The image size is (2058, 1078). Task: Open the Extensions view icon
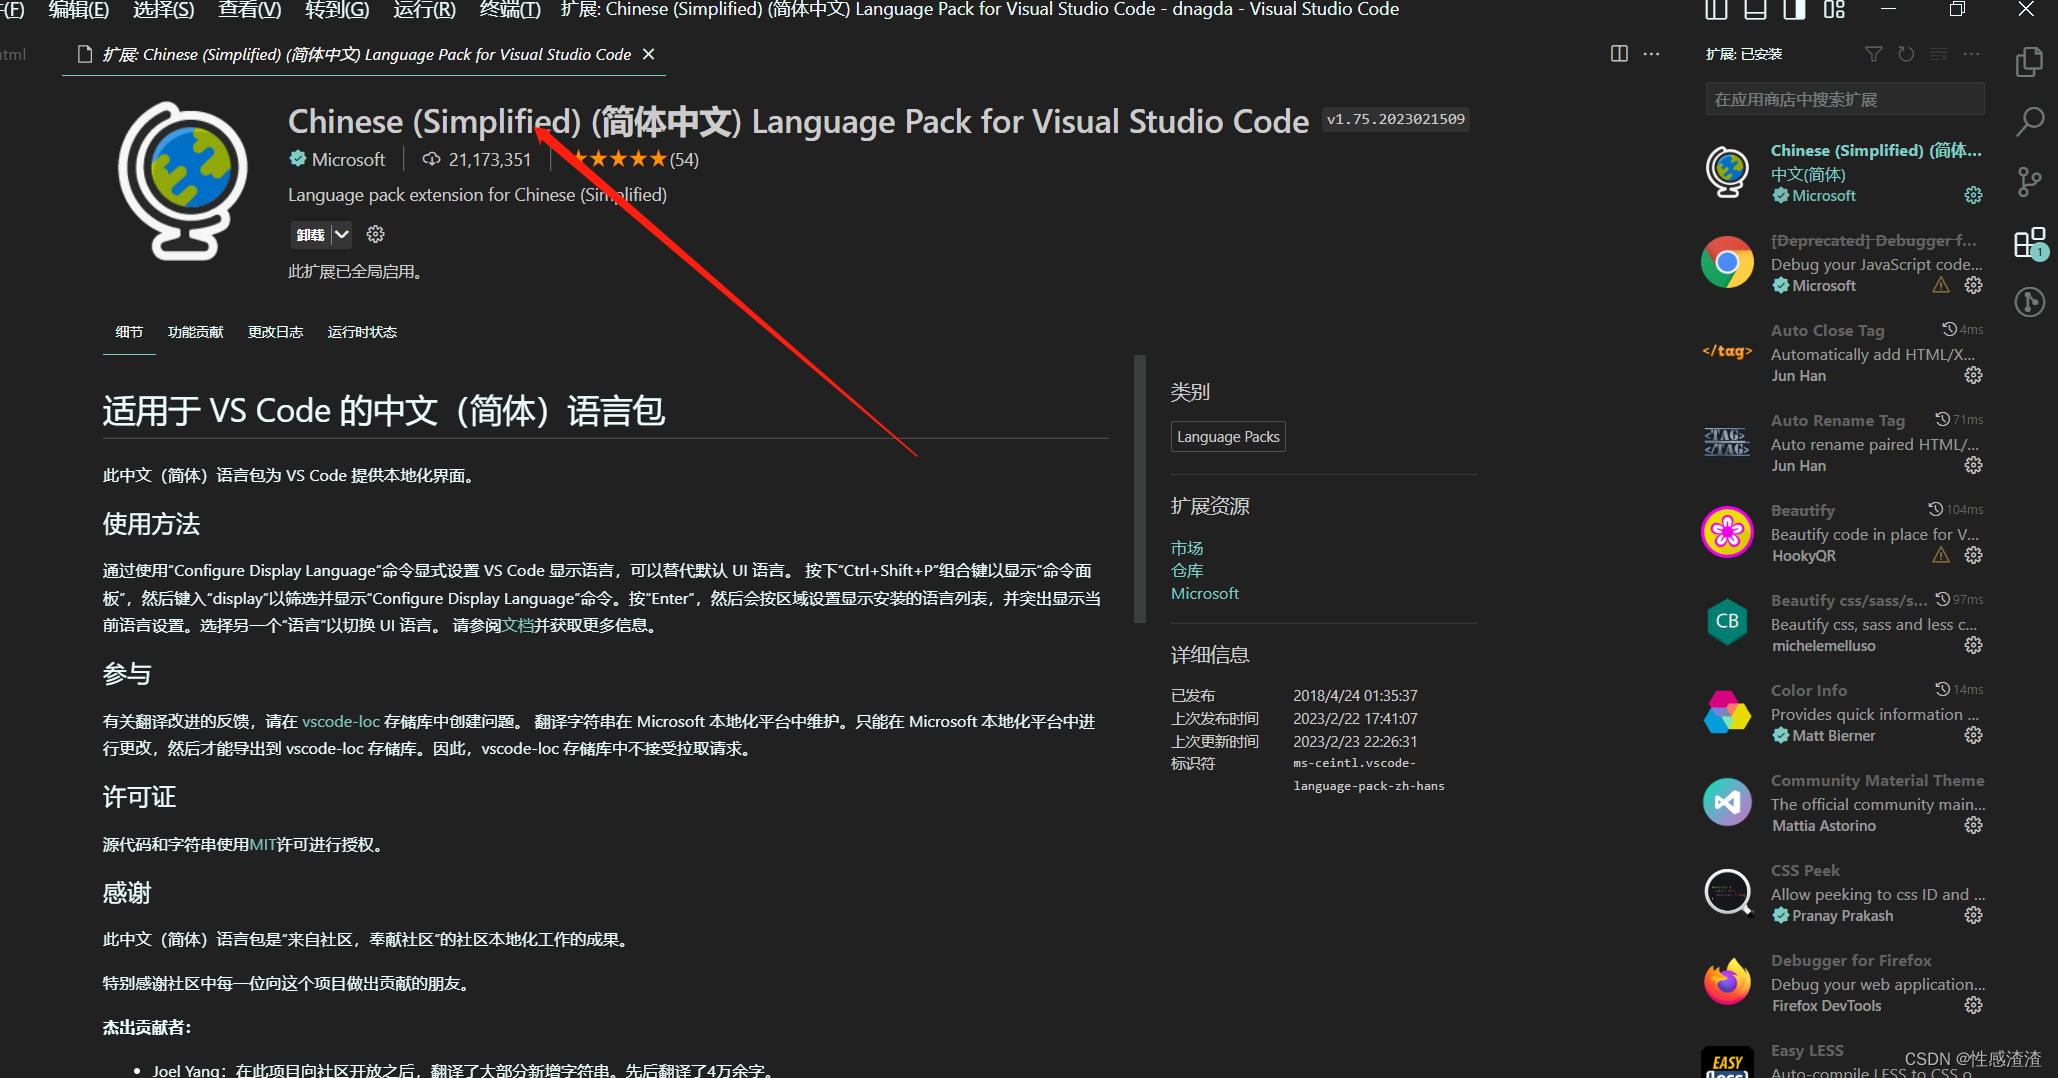click(x=2030, y=242)
